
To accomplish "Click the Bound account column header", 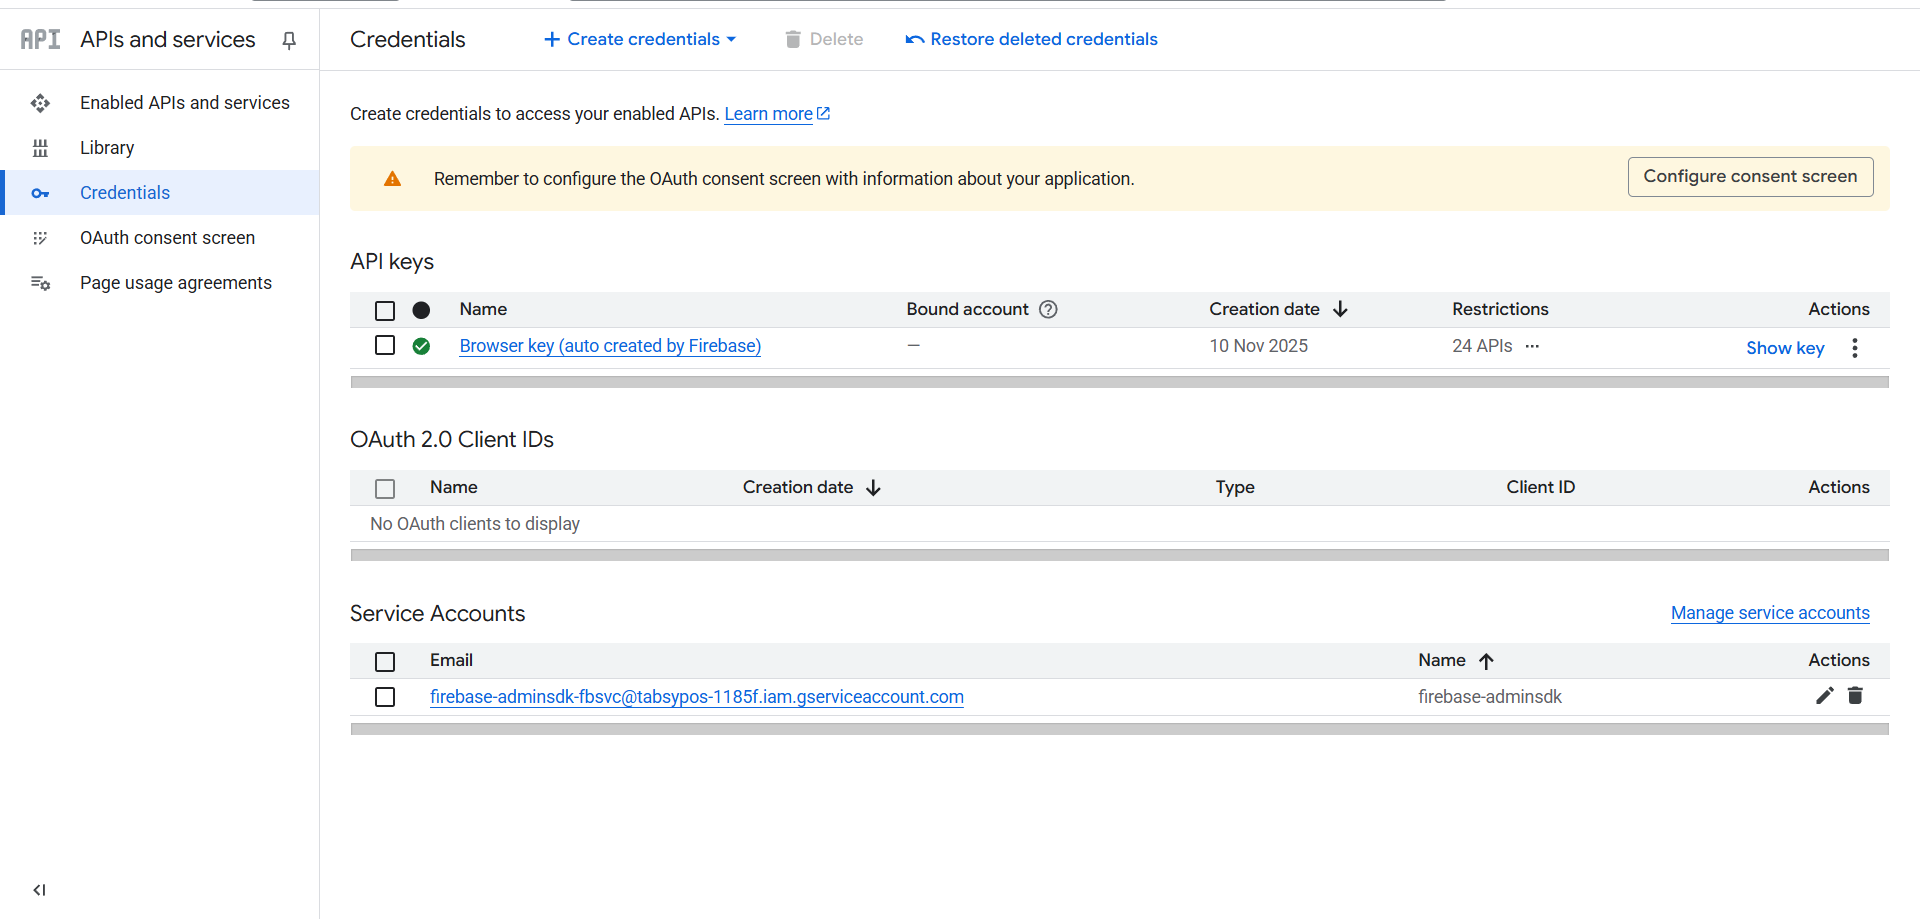I will (x=967, y=309).
